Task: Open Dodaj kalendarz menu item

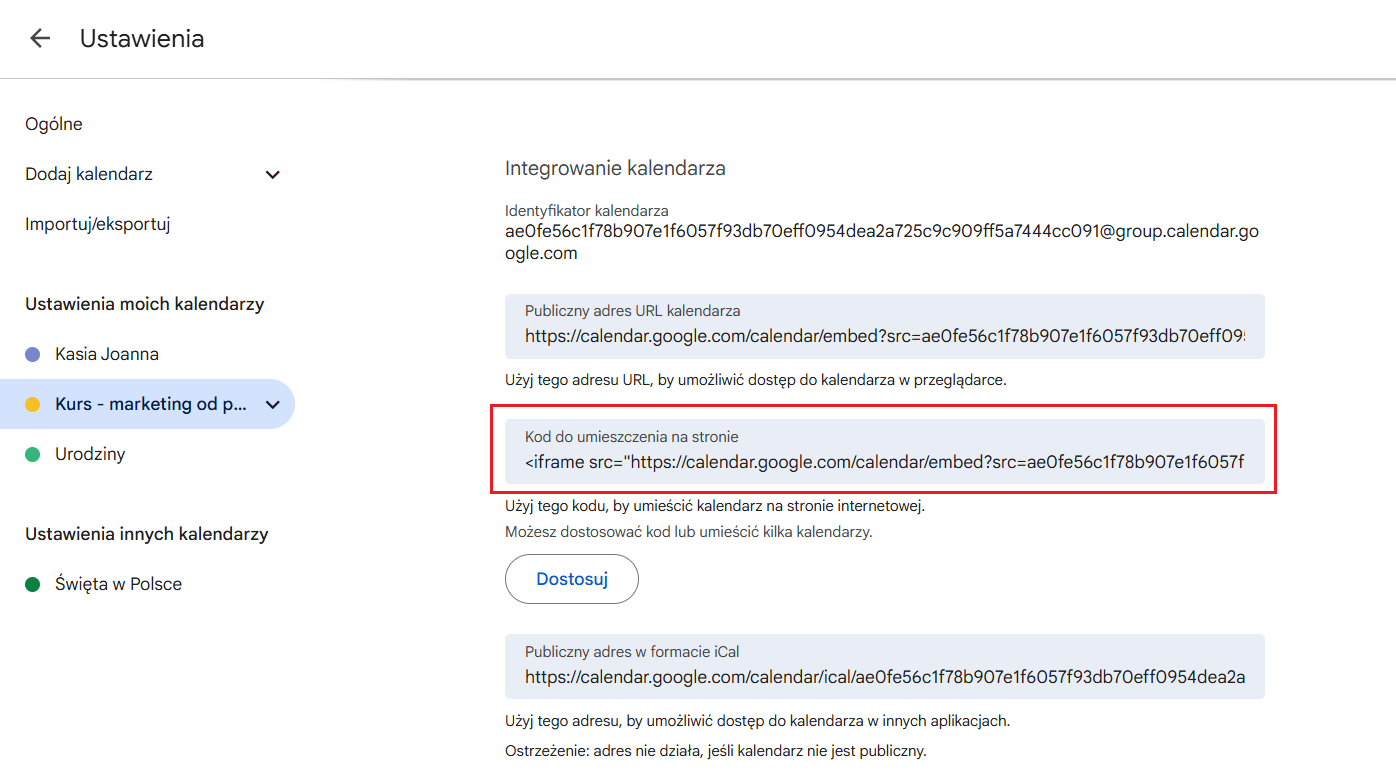Action: click(x=89, y=174)
